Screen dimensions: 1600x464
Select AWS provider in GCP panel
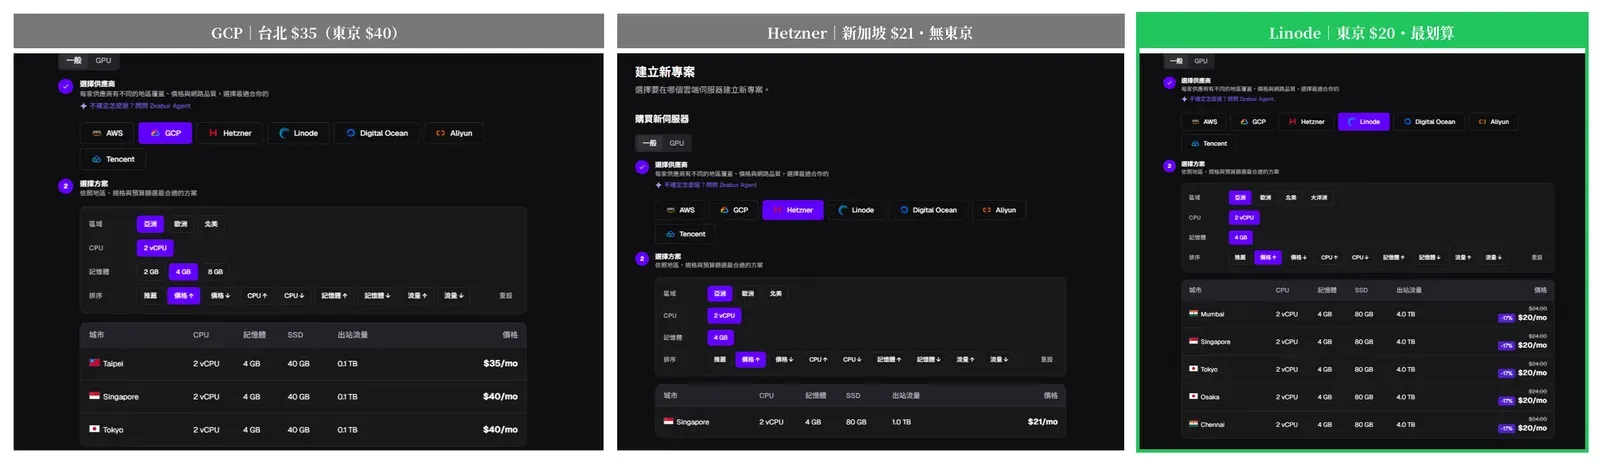tap(108, 133)
